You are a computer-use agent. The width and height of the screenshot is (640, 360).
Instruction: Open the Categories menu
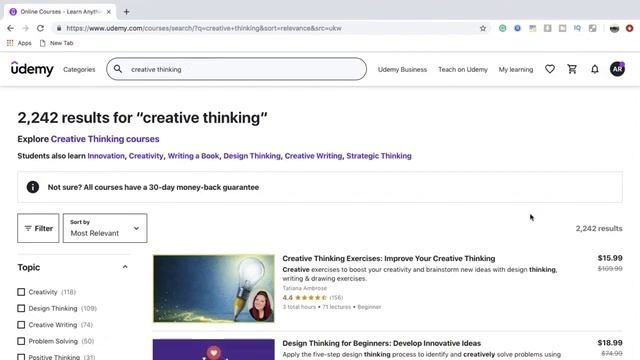pos(79,69)
